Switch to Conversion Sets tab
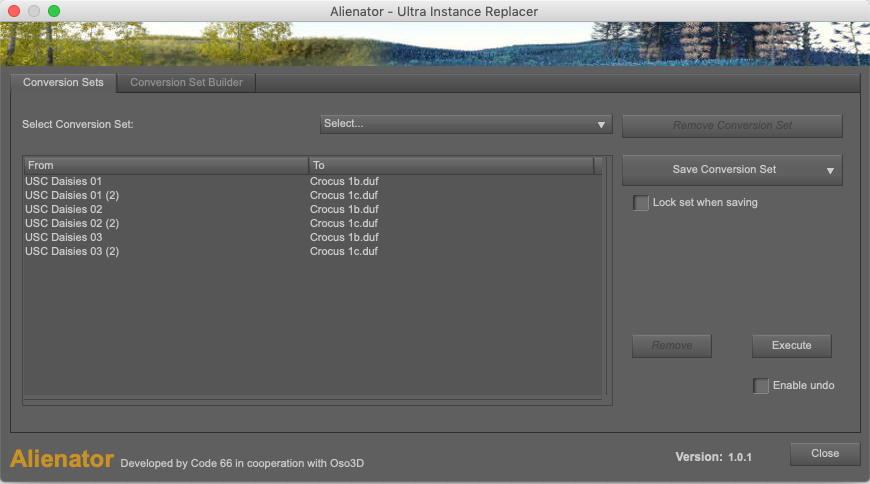The image size is (870, 484). (63, 83)
